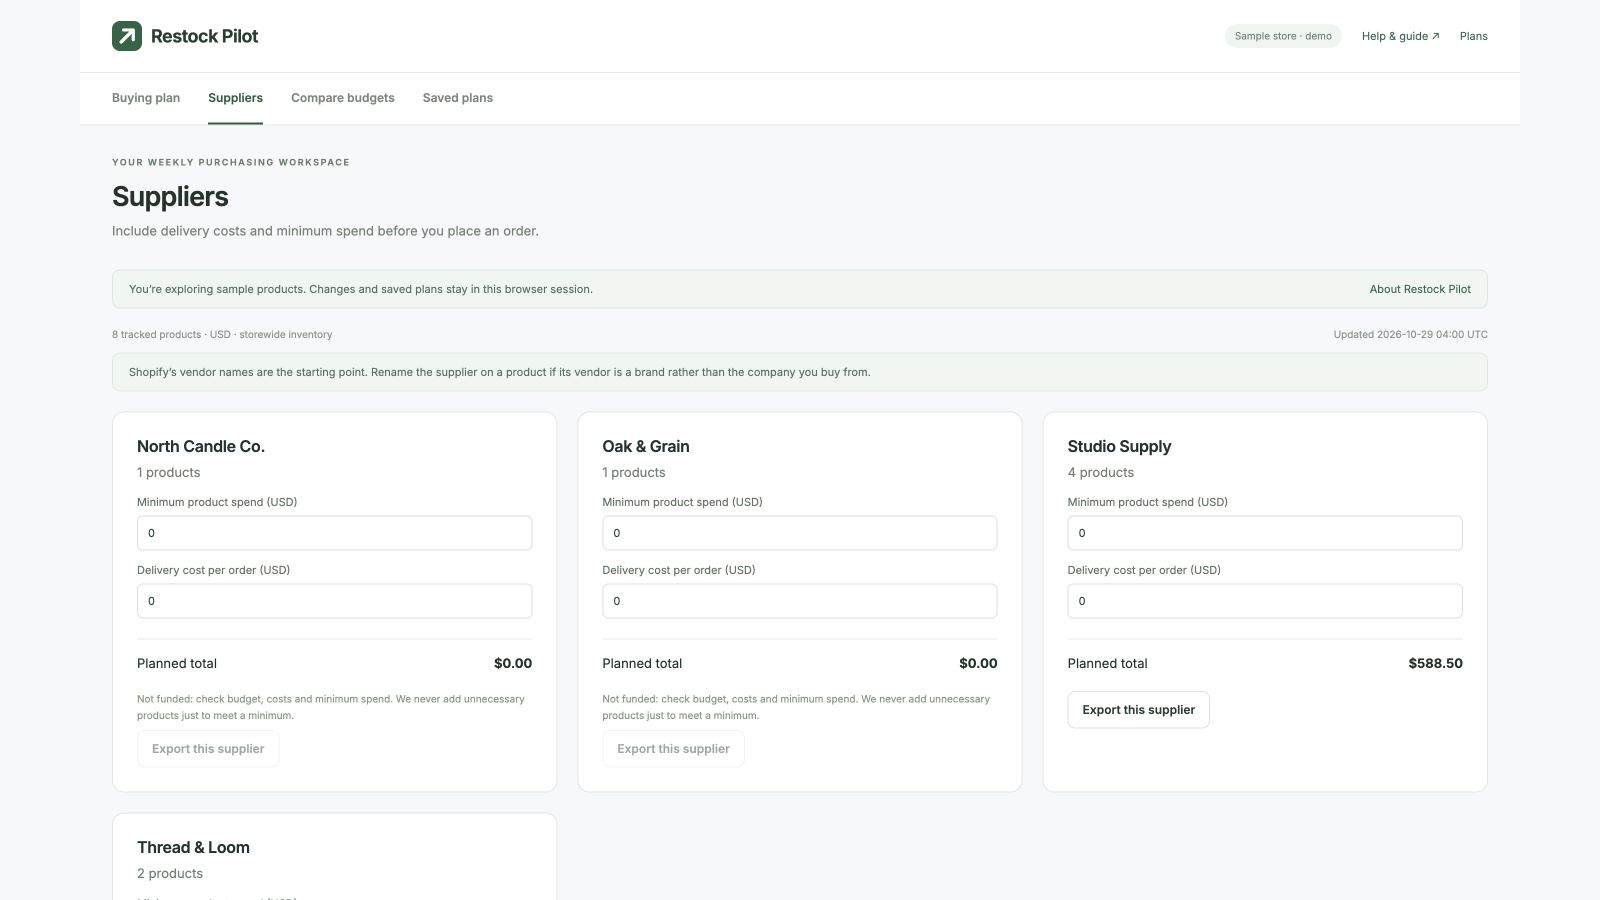This screenshot has width=1600, height=900.
Task: Open the Buying plan tab
Action: point(146,98)
